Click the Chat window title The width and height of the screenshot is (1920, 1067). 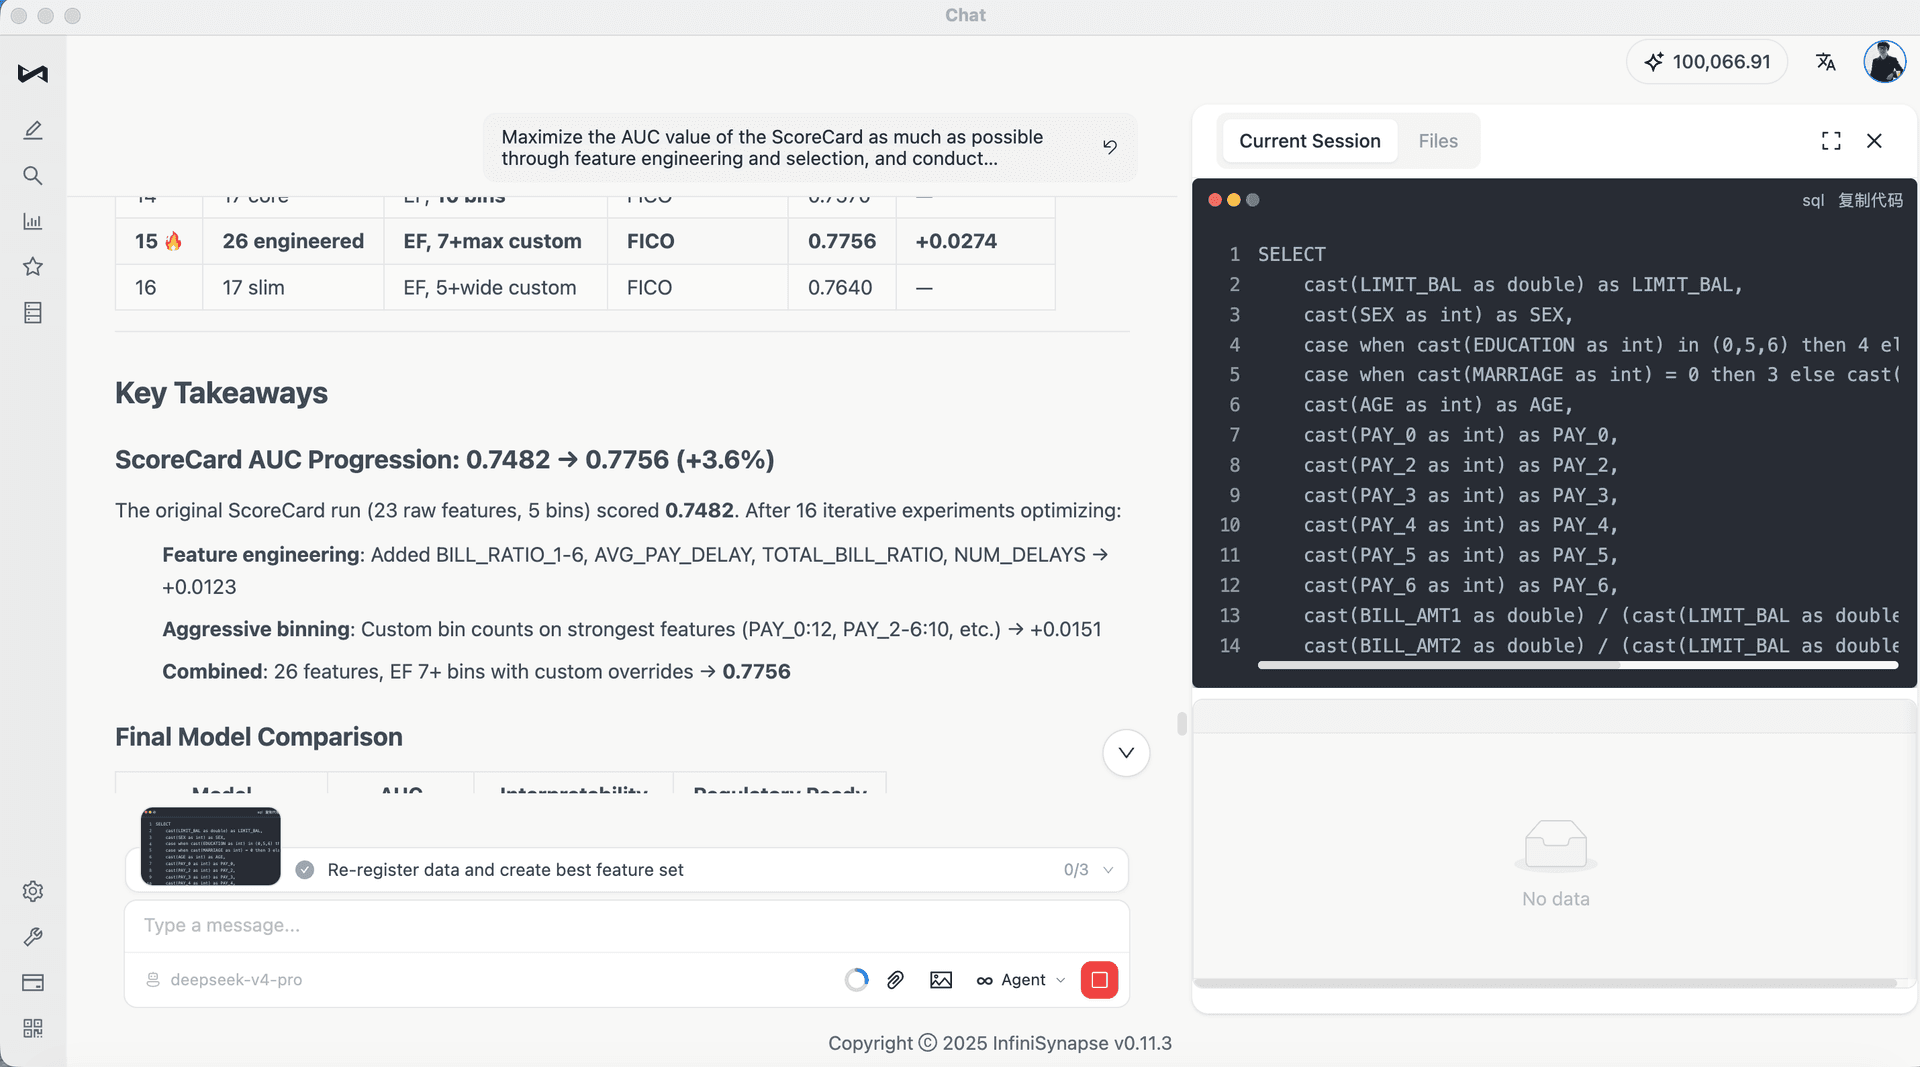[965, 15]
